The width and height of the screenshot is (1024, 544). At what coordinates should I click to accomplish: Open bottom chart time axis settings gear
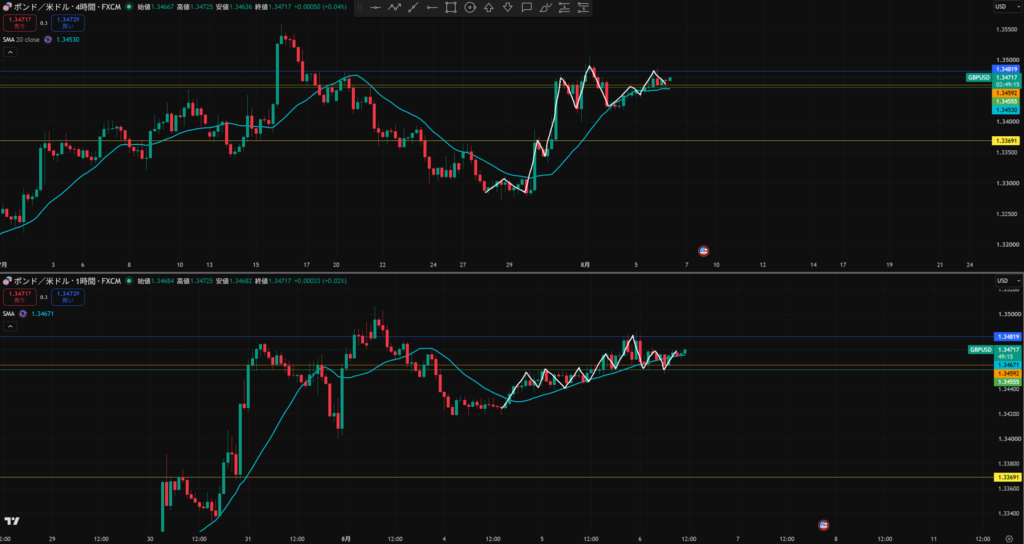[x=1009, y=539]
